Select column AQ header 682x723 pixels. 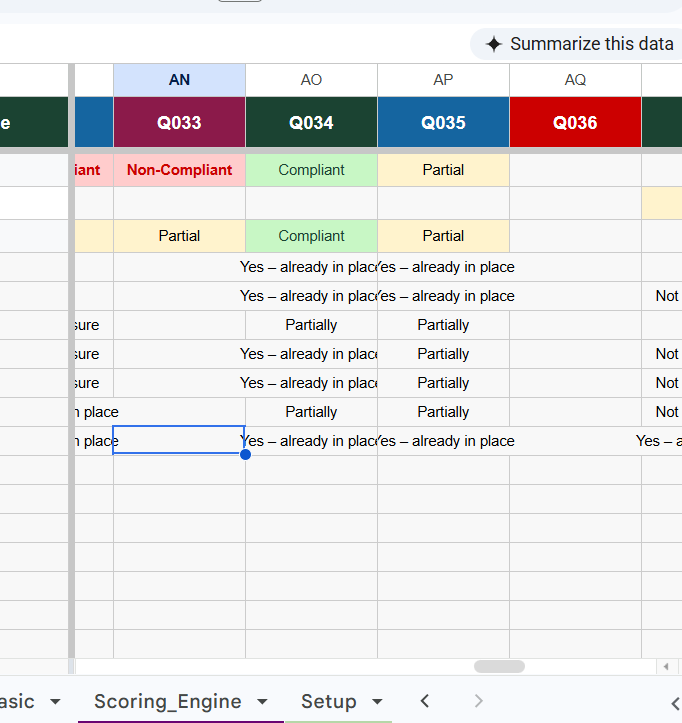pyautogui.click(x=575, y=80)
